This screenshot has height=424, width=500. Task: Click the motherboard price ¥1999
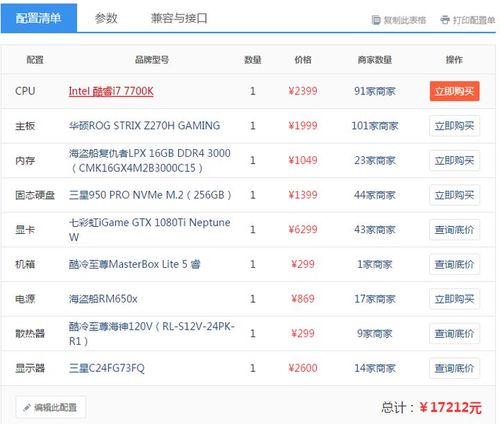tap(303, 126)
